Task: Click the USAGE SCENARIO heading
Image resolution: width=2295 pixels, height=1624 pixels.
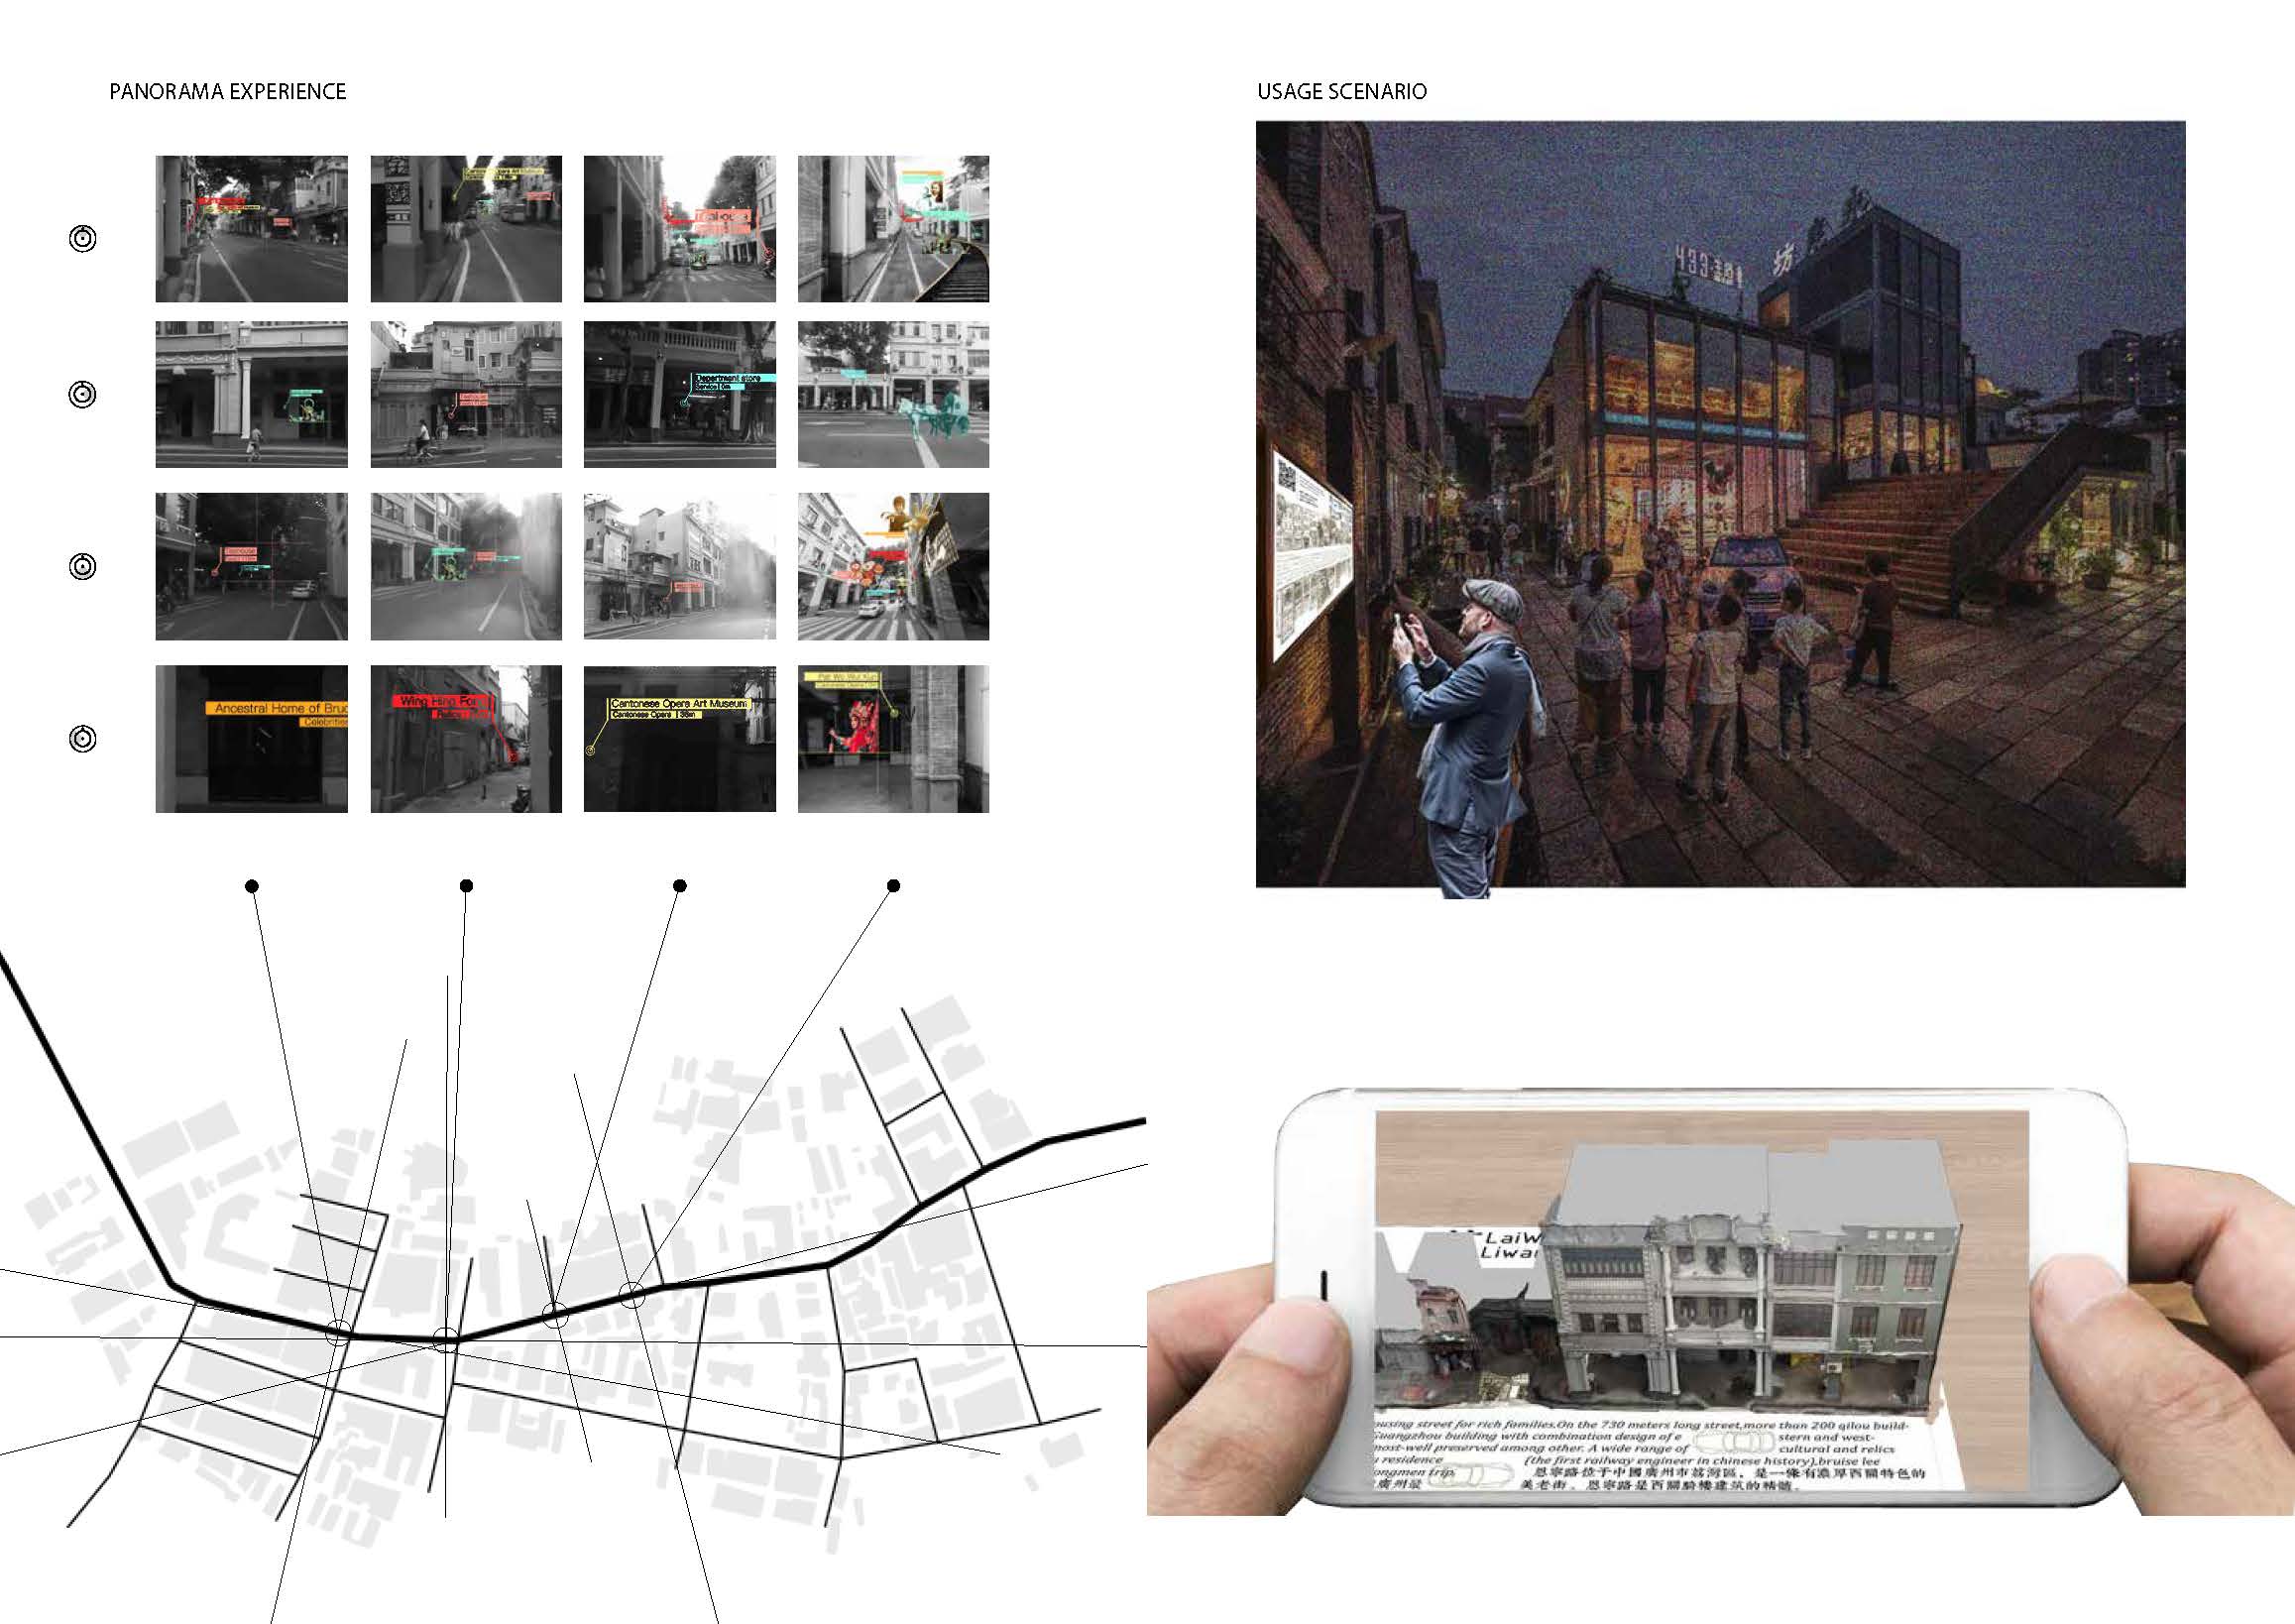Action: pyautogui.click(x=1341, y=92)
